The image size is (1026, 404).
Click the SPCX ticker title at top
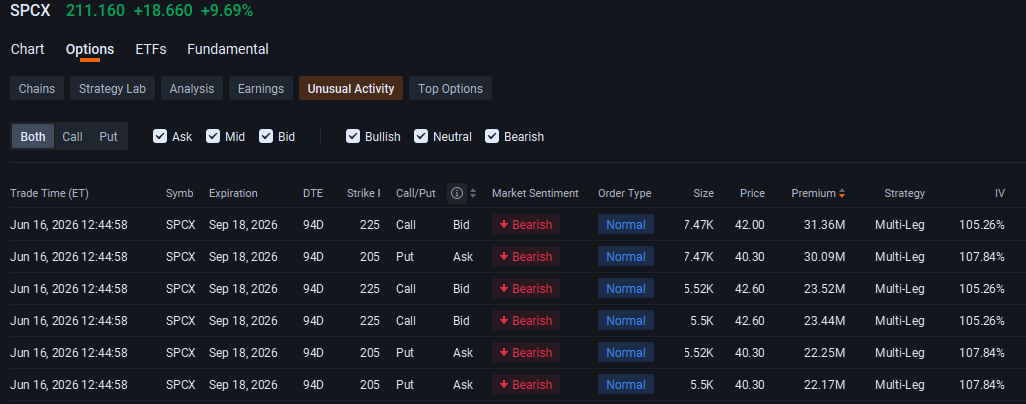[x=31, y=10]
